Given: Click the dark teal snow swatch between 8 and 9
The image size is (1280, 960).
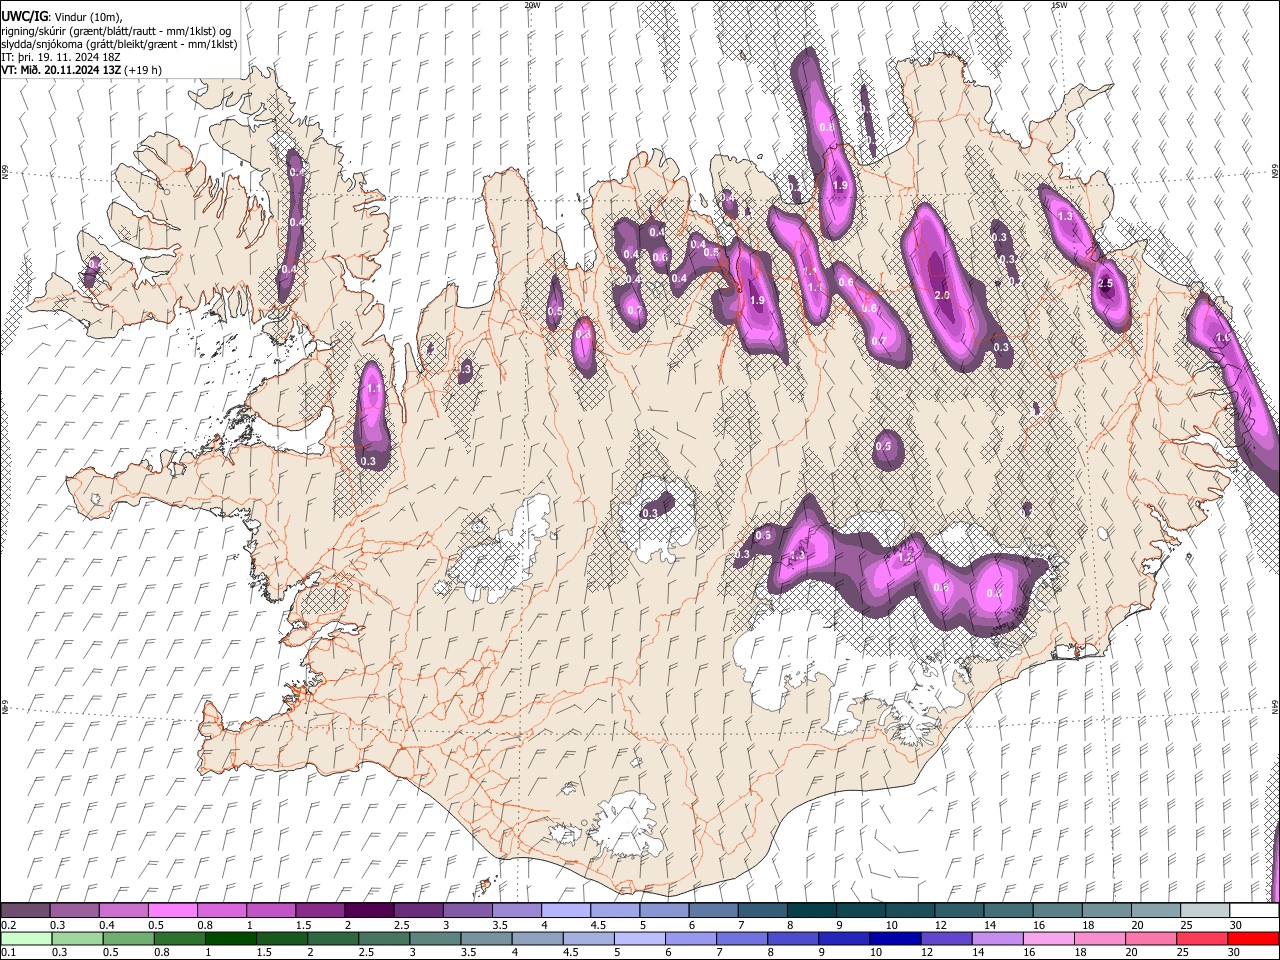Looking at the screenshot, I should (x=811, y=910).
